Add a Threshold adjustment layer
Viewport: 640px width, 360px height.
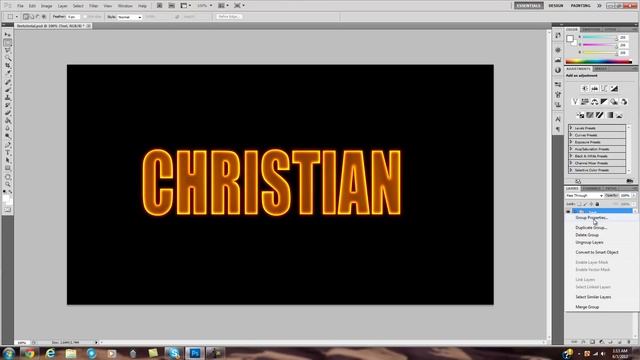pyautogui.click(x=600, y=115)
